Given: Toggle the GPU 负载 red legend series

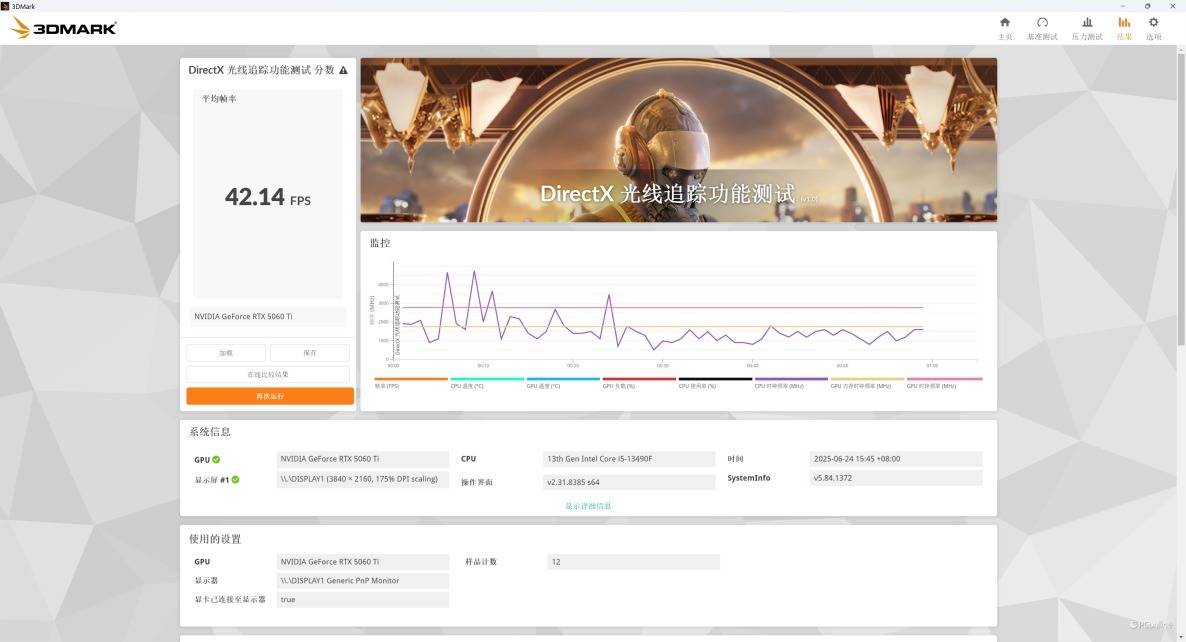Looking at the screenshot, I should pyautogui.click(x=639, y=380).
